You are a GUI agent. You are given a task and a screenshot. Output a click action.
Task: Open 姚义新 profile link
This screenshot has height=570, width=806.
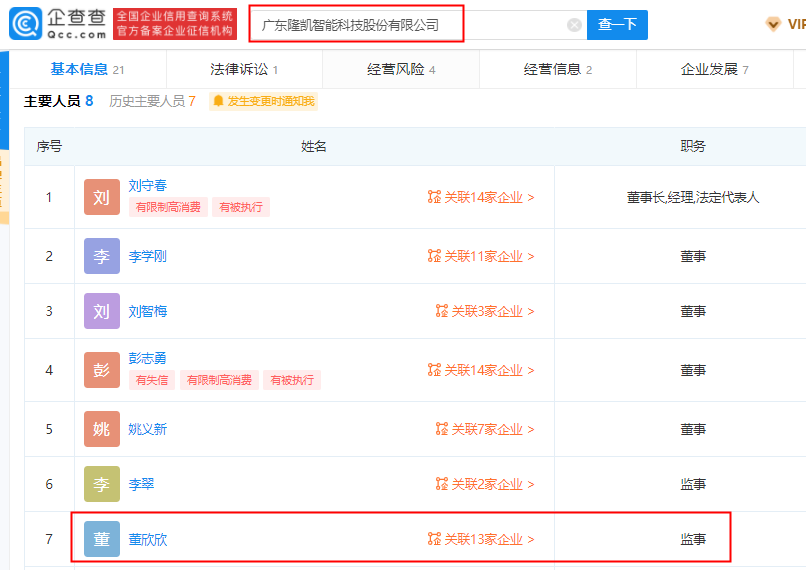[x=148, y=429]
